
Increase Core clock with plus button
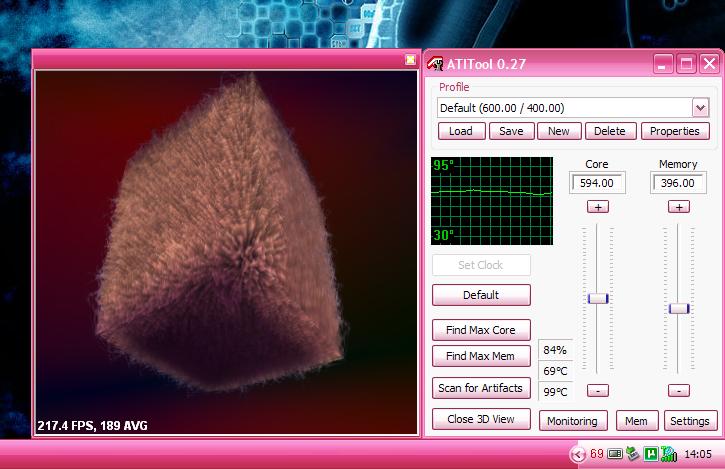[598, 207]
